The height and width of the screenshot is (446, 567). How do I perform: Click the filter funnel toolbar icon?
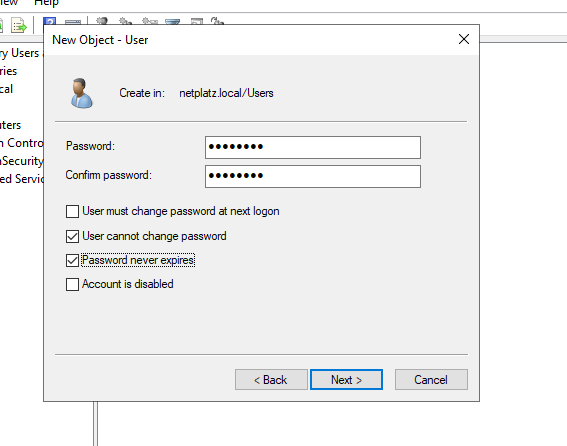coord(172,22)
